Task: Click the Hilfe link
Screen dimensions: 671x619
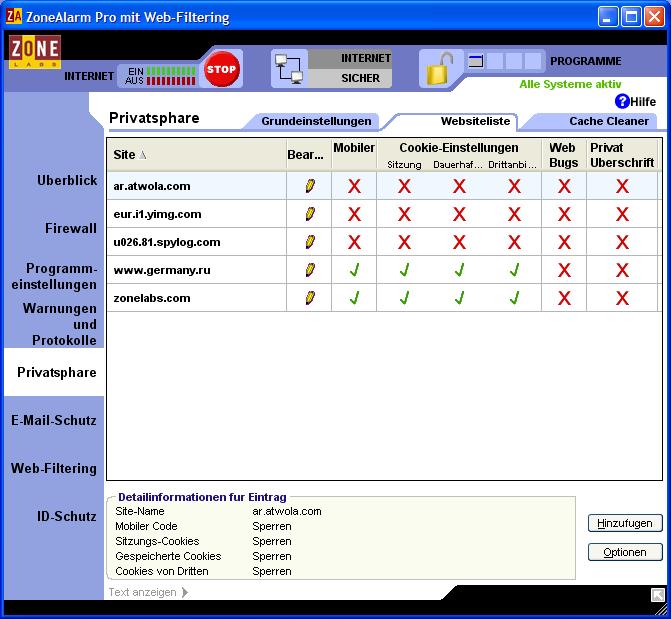Action: tap(643, 102)
